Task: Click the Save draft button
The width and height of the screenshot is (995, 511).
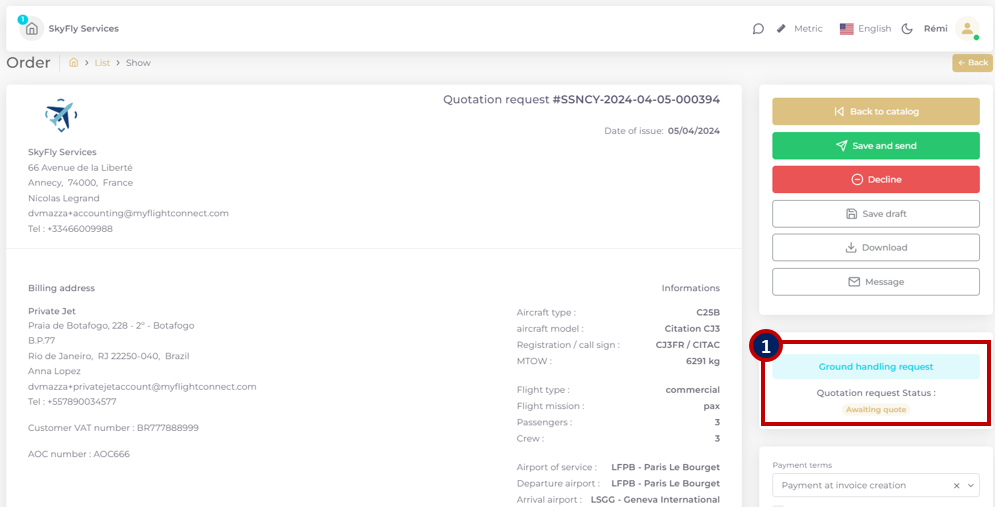Action: [x=876, y=214]
